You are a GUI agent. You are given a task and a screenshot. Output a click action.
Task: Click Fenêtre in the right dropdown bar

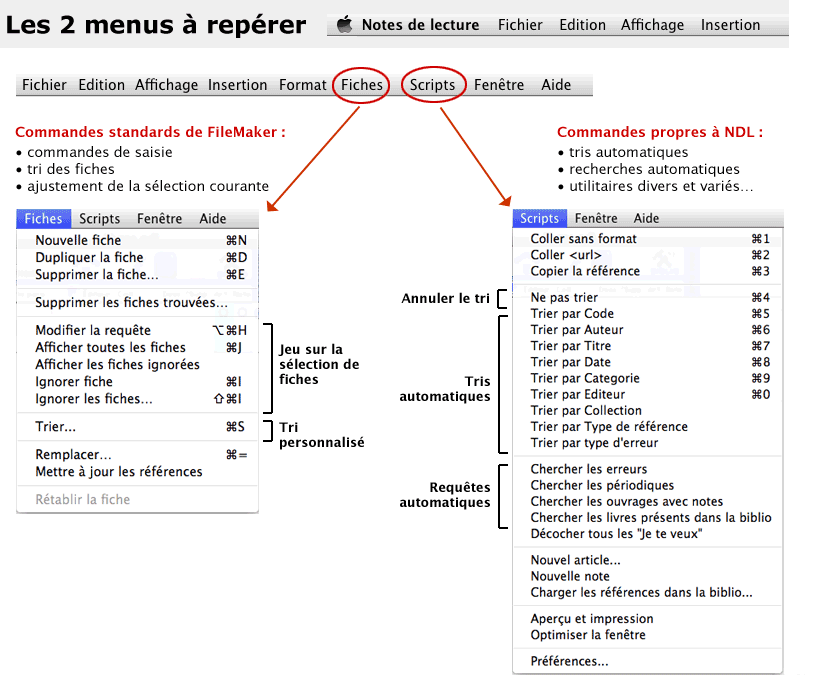(596, 218)
